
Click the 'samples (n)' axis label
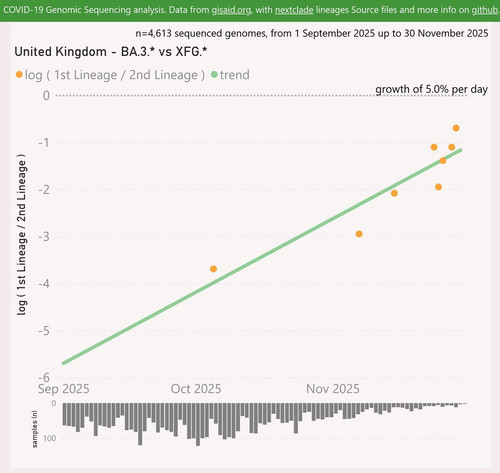click(x=34, y=429)
